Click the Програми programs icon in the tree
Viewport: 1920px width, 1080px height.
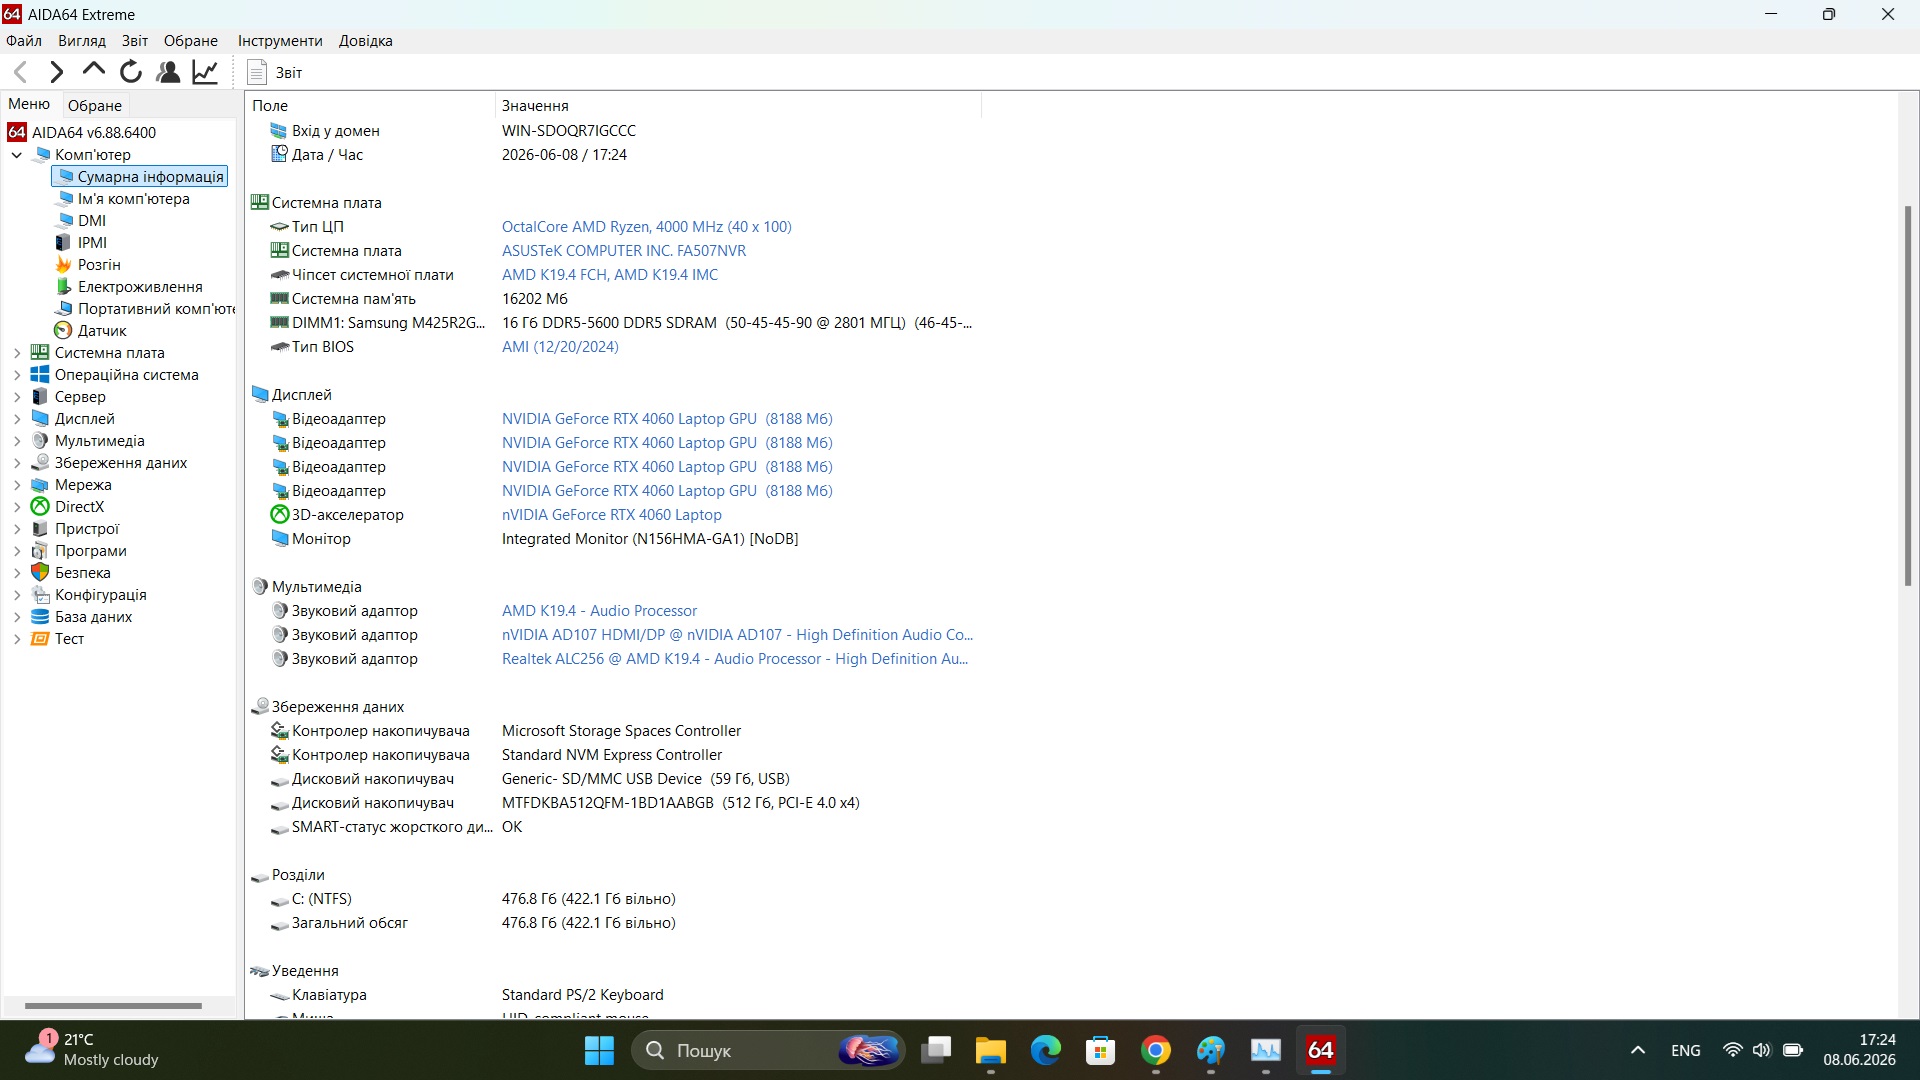(40, 551)
